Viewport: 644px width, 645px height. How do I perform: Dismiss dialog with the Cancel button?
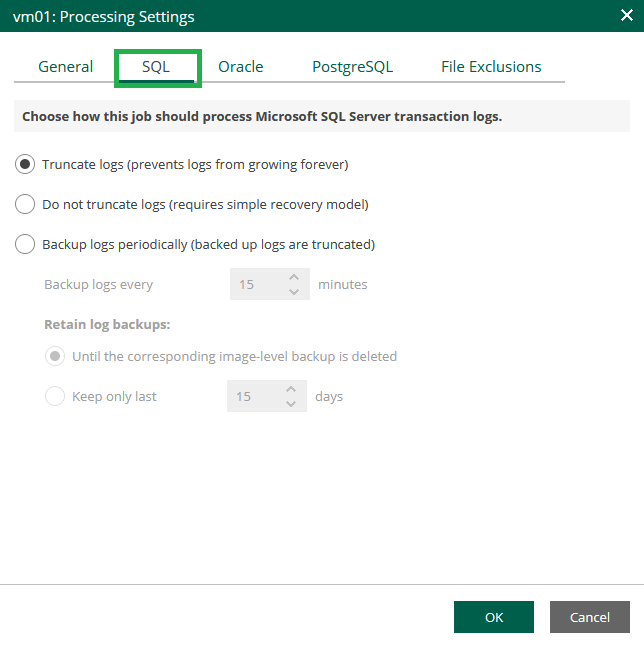[x=590, y=617]
